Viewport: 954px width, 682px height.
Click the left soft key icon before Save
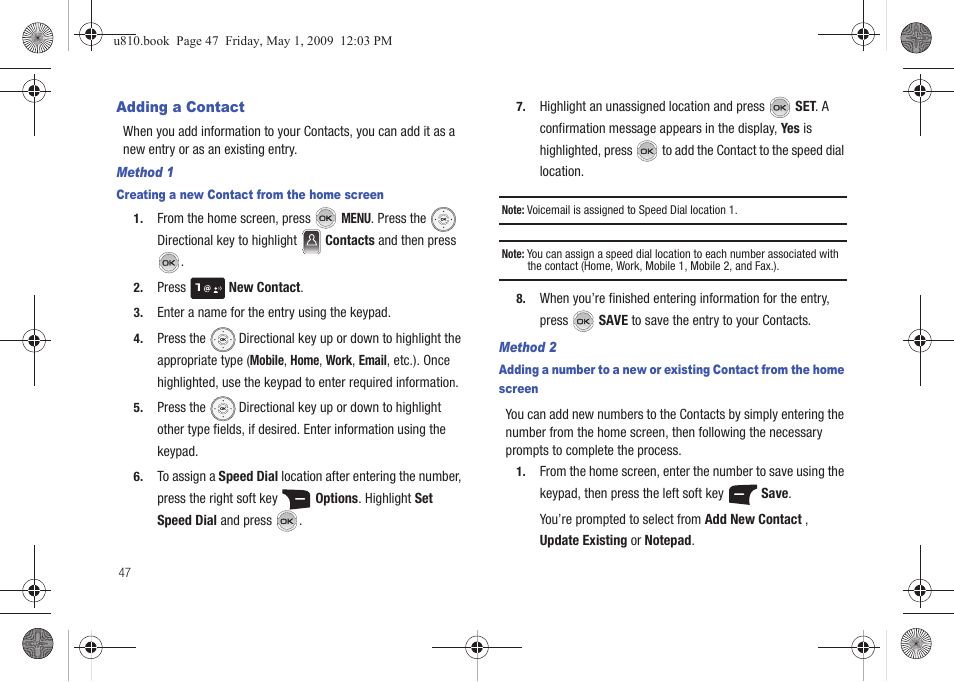[x=742, y=494]
